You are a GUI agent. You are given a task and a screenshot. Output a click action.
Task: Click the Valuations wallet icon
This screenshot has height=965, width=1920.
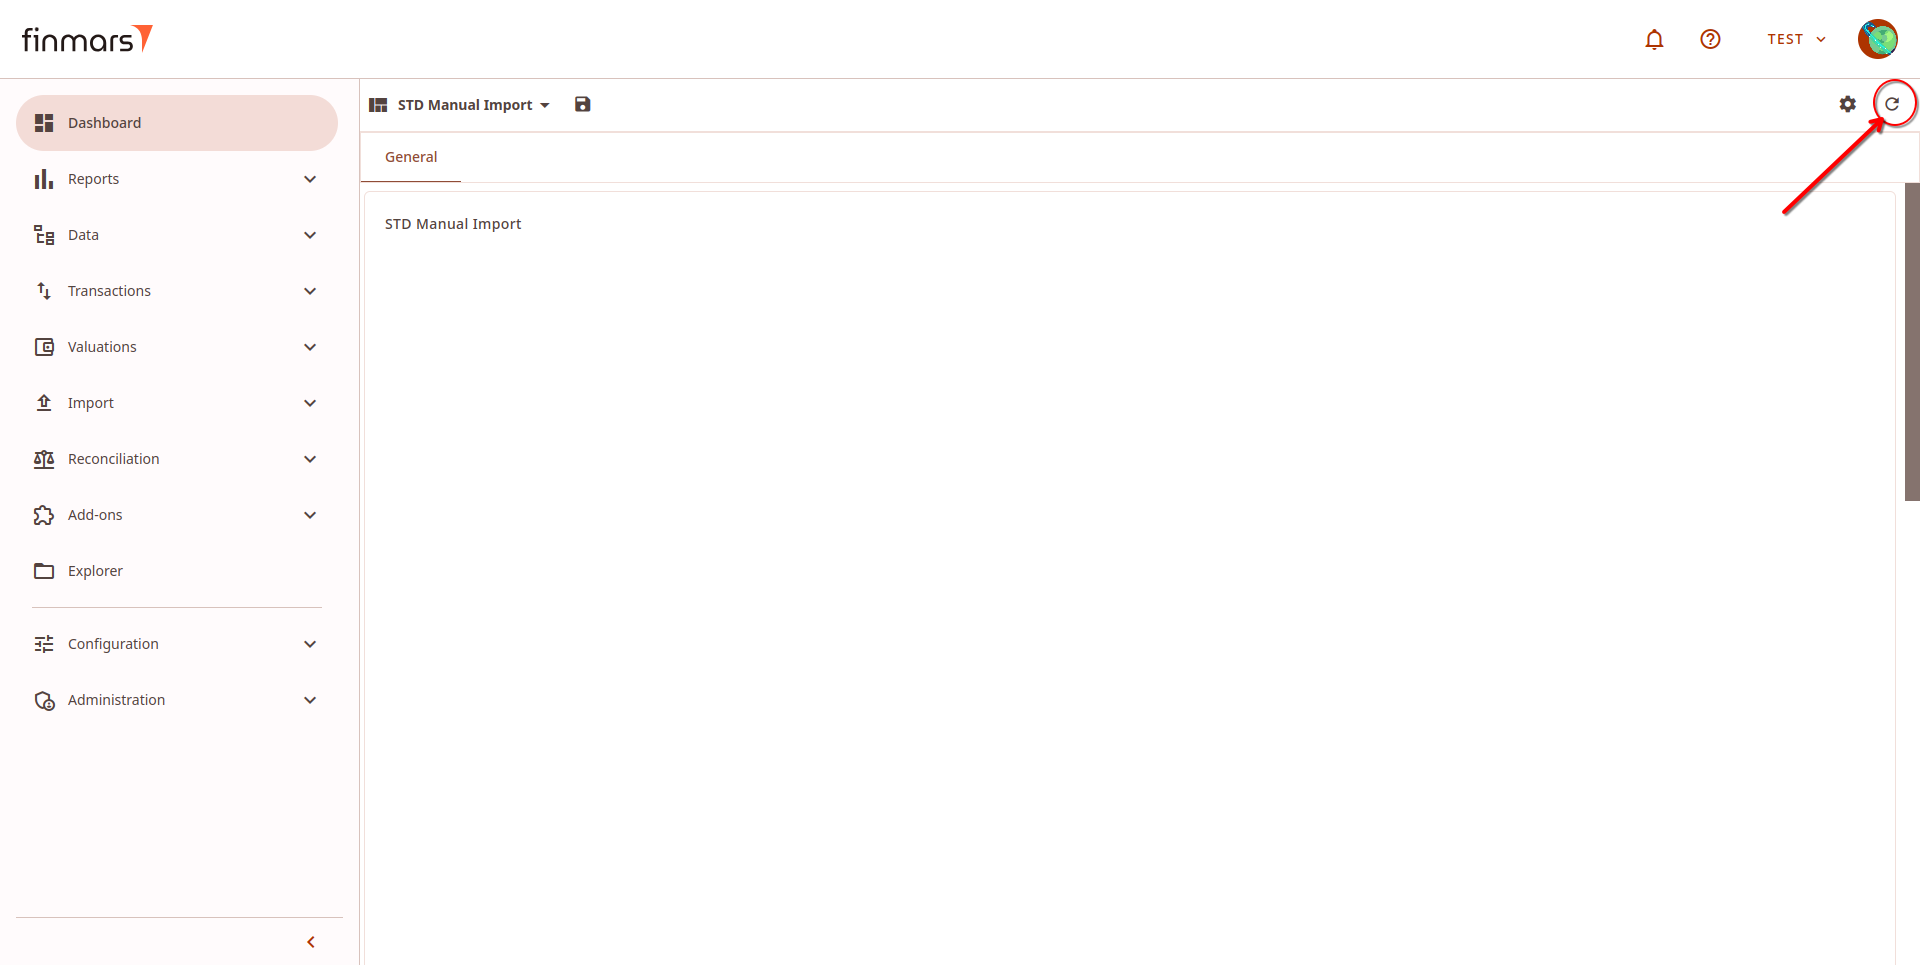coord(44,347)
